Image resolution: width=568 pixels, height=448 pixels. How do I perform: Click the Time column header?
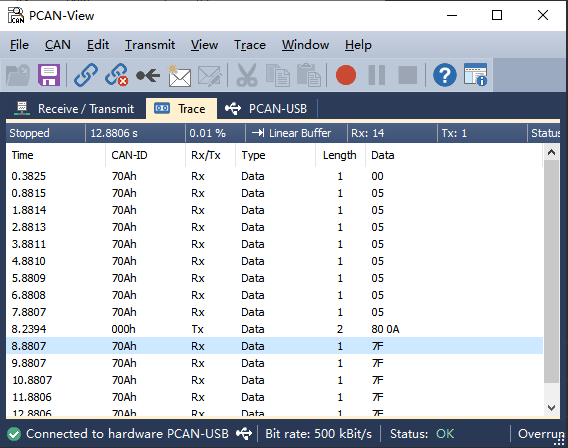[x=22, y=155]
